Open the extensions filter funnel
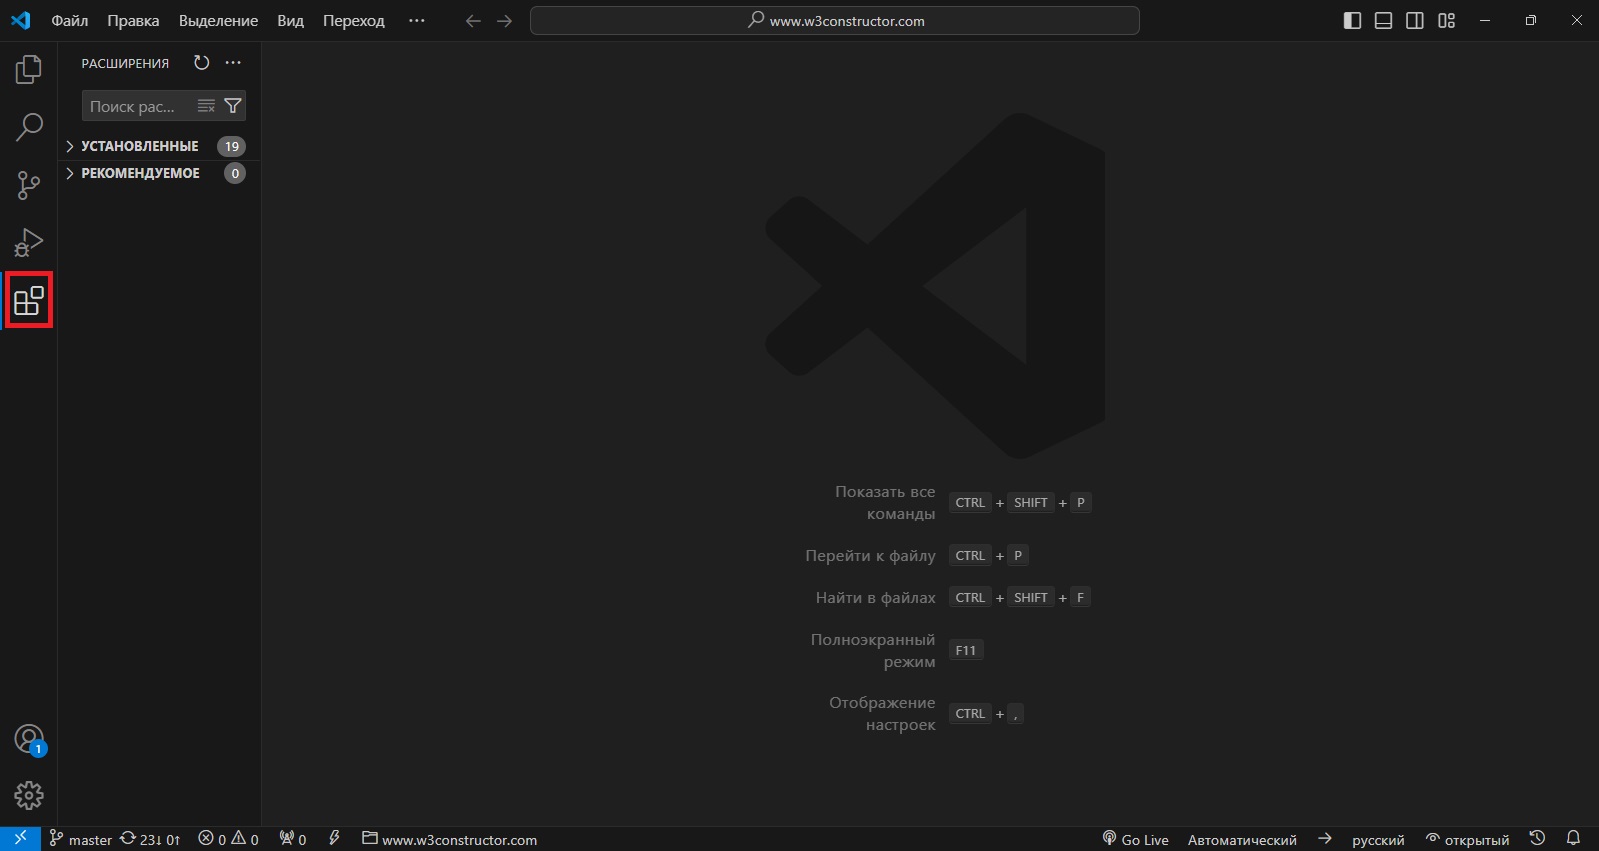The height and width of the screenshot is (851, 1599). coord(233,106)
